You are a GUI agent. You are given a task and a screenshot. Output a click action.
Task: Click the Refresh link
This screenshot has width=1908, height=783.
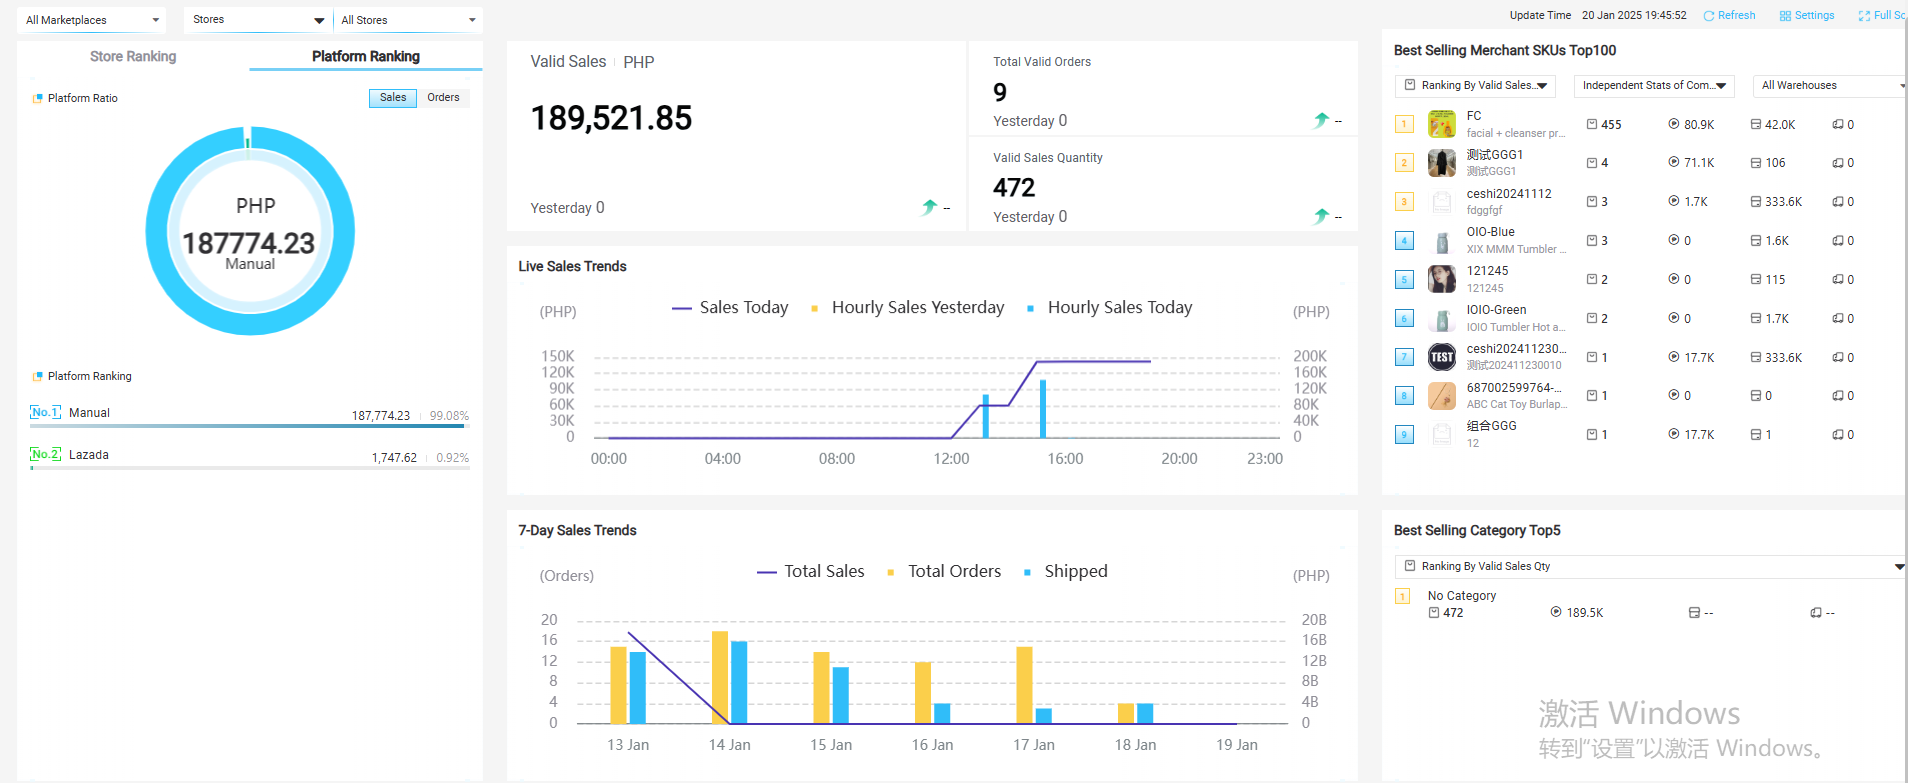click(1737, 16)
